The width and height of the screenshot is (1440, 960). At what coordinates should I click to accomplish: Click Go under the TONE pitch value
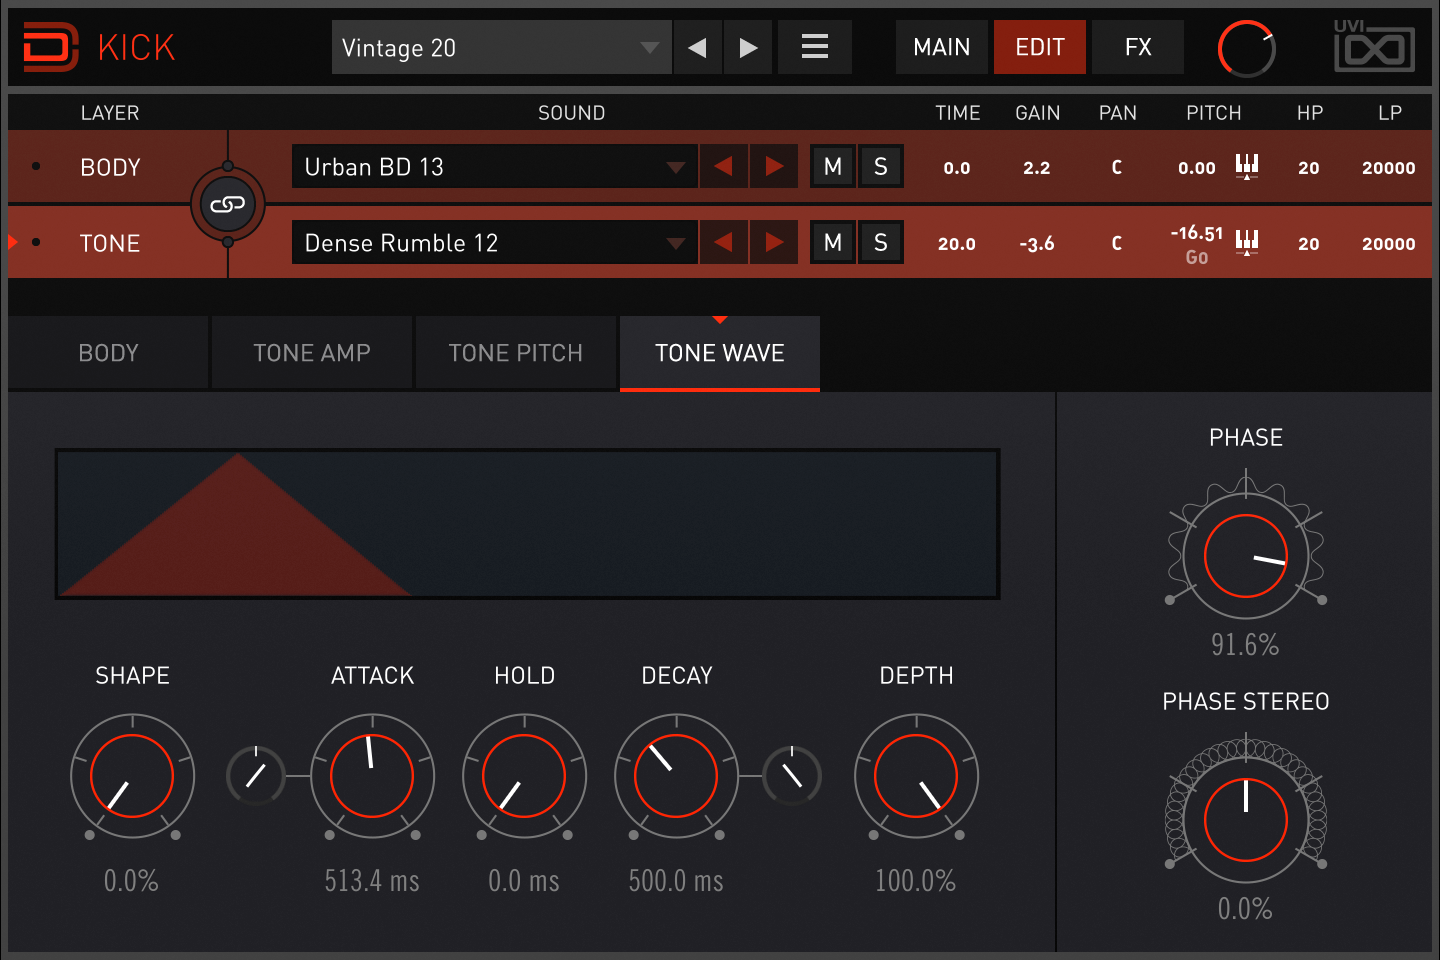point(1196,257)
